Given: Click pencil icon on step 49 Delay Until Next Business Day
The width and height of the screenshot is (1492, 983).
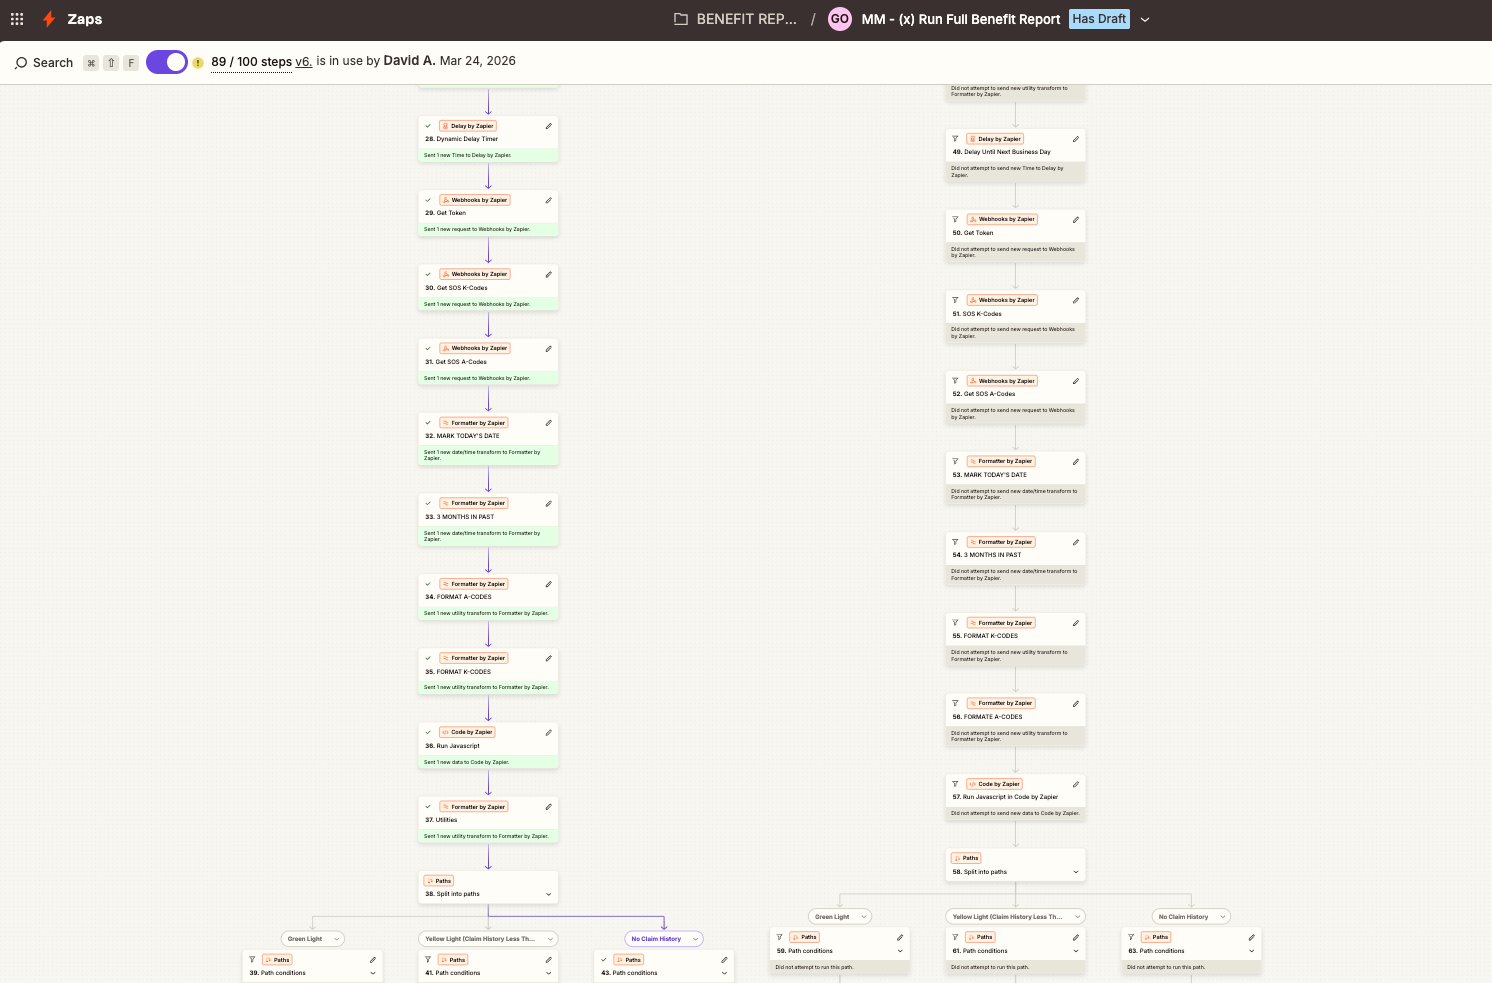Looking at the screenshot, I should [1075, 139].
